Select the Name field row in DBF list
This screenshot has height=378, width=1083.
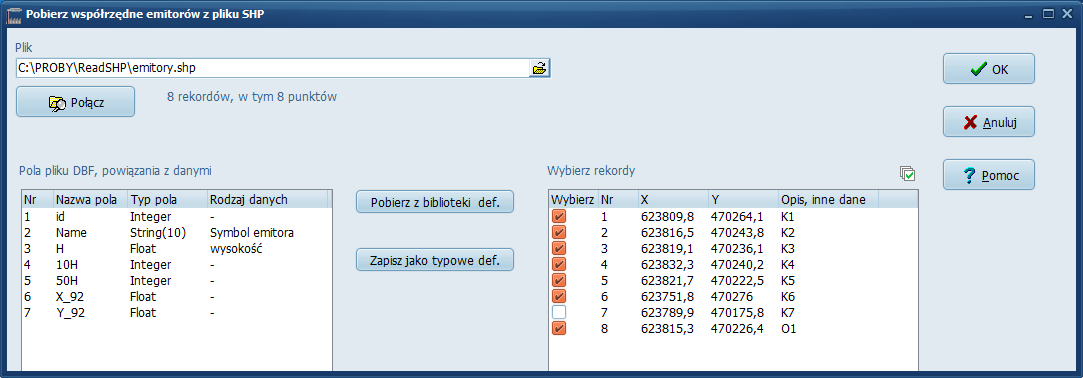click(177, 233)
